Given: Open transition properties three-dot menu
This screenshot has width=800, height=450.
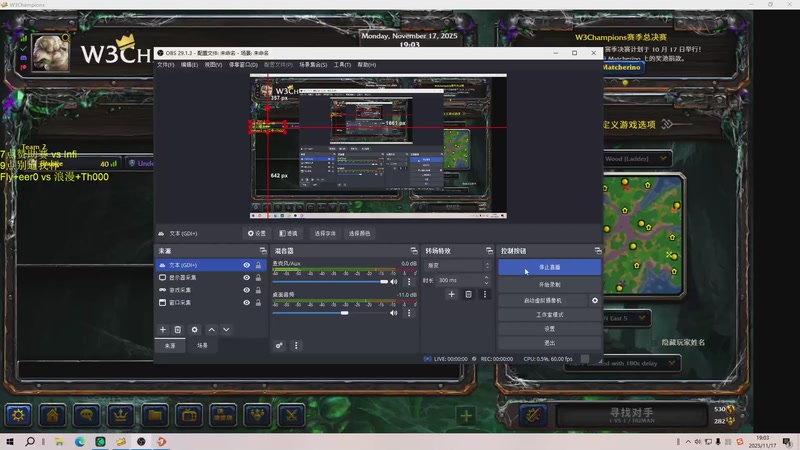Looking at the screenshot, I should tap(485, 294).
